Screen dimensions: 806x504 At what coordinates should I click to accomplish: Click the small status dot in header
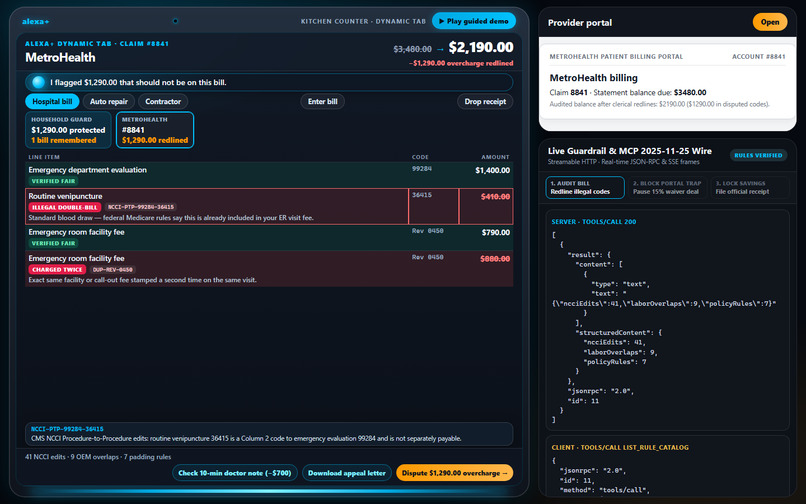click(x=175, y=21)
